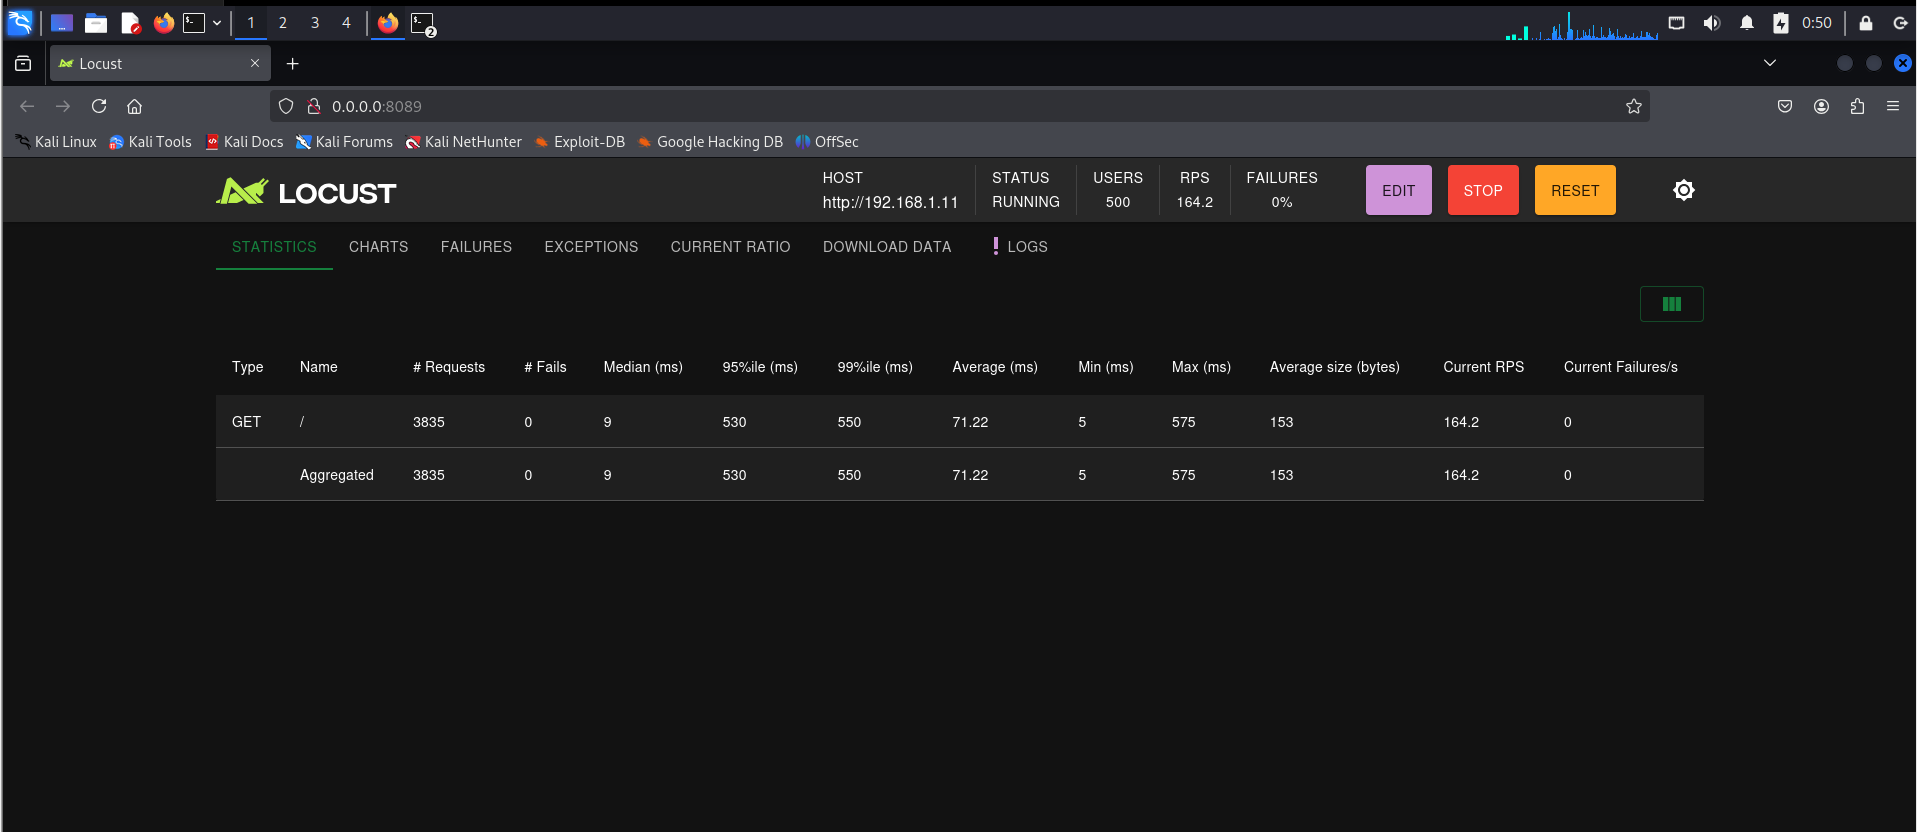Lock the screen with the padlock icon
The image size is (1918, 832).
click(x=1866, y=23)
